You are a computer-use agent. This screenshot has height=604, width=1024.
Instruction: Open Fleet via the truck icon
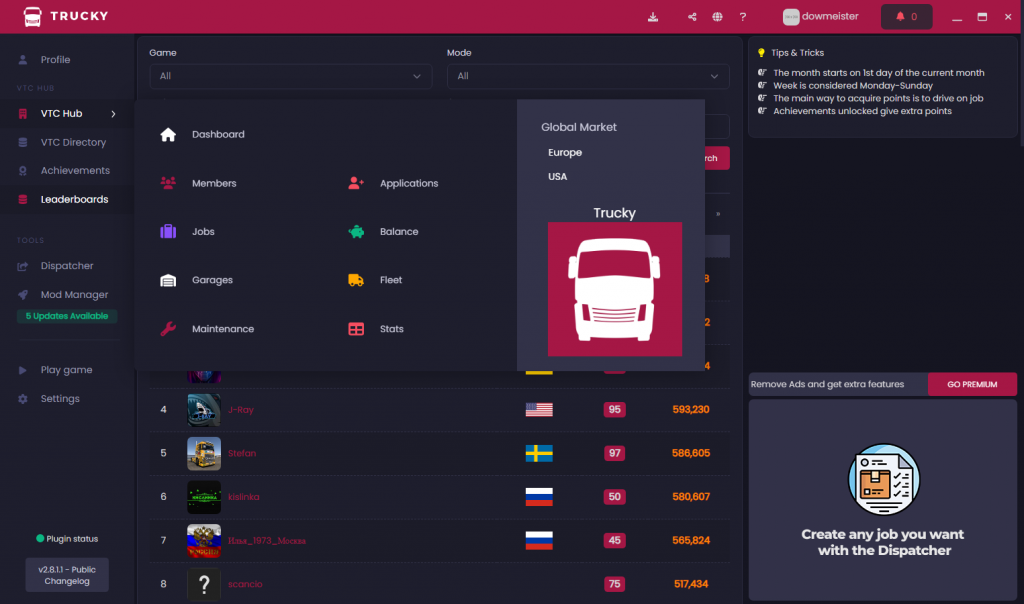[355, 280]
